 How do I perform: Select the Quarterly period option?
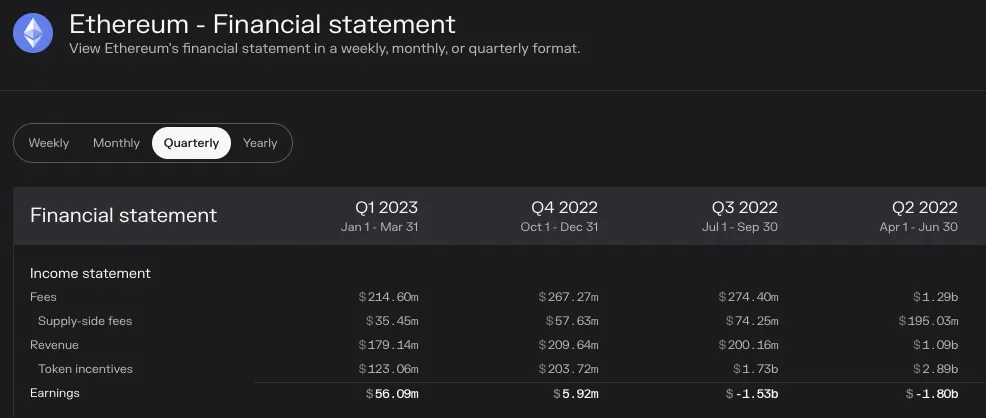click(x=191, y=143)
